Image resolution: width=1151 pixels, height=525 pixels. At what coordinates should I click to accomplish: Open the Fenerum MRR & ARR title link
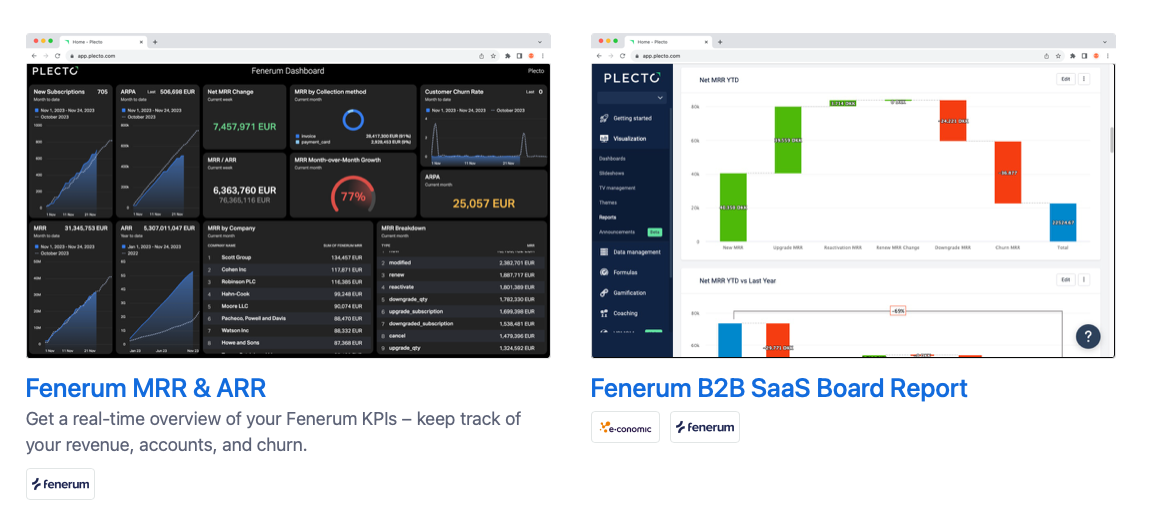pos(145,388)
